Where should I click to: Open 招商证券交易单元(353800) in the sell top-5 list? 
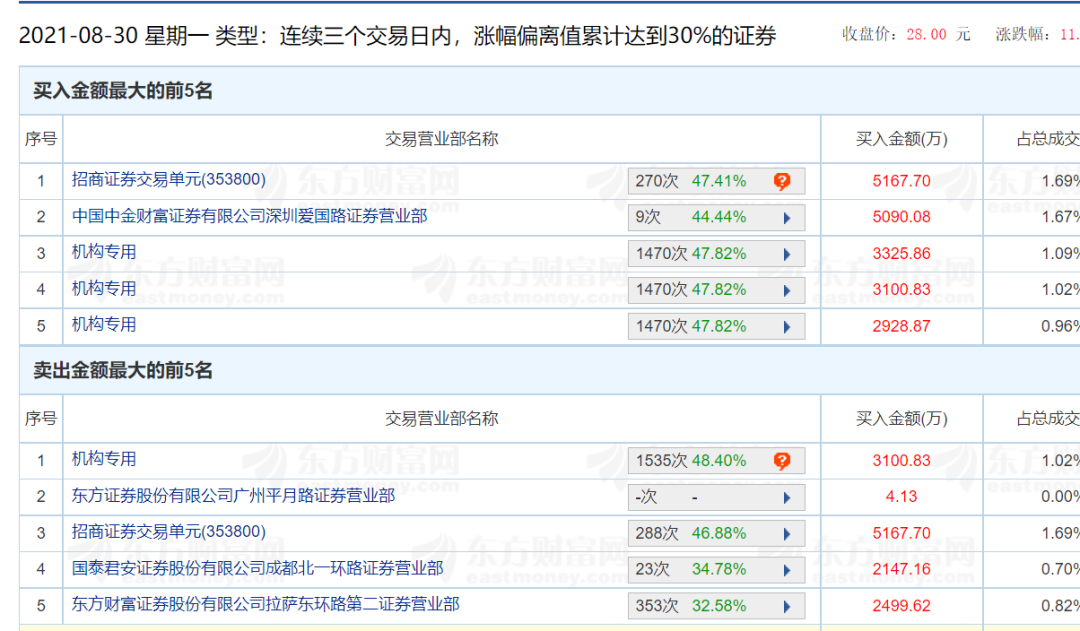click(168, 532)
